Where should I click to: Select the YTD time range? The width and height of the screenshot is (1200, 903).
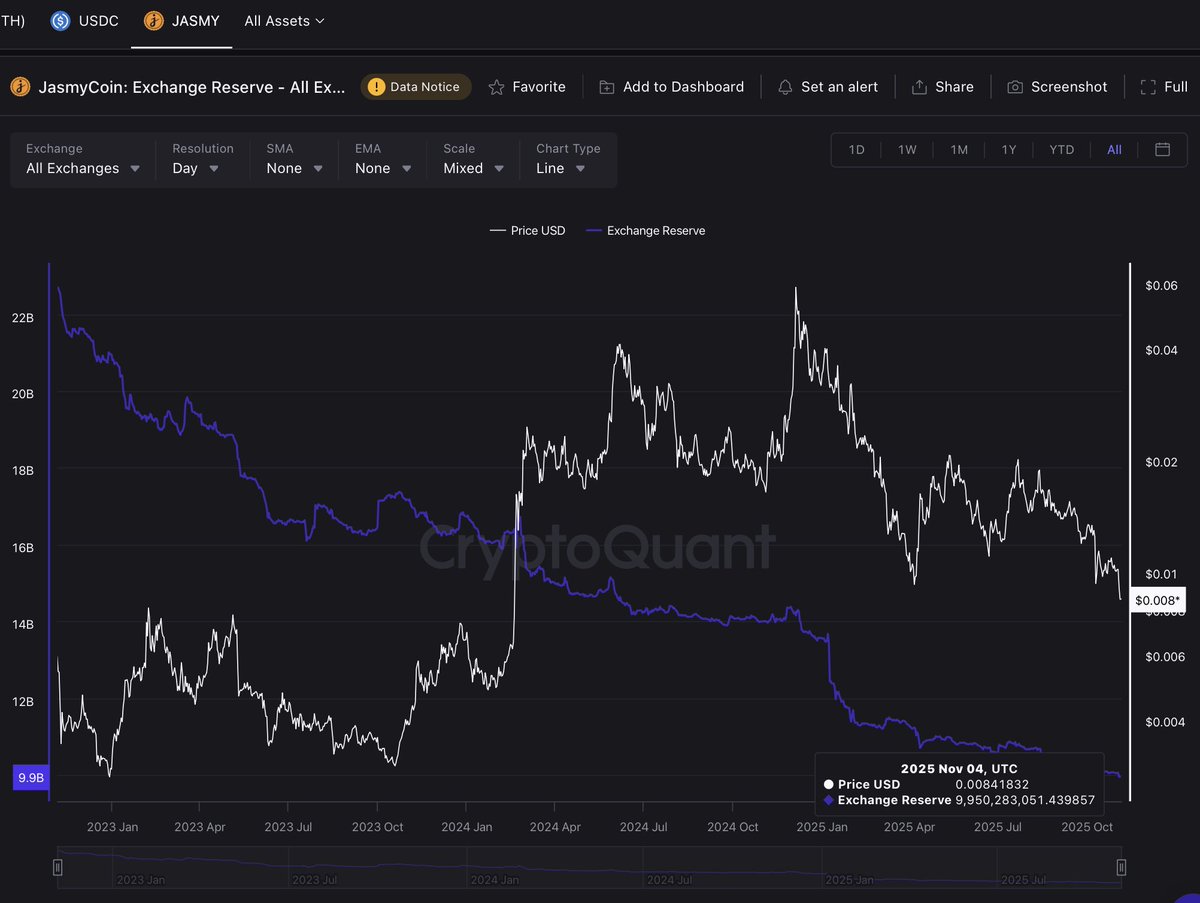coord(1062,150)
